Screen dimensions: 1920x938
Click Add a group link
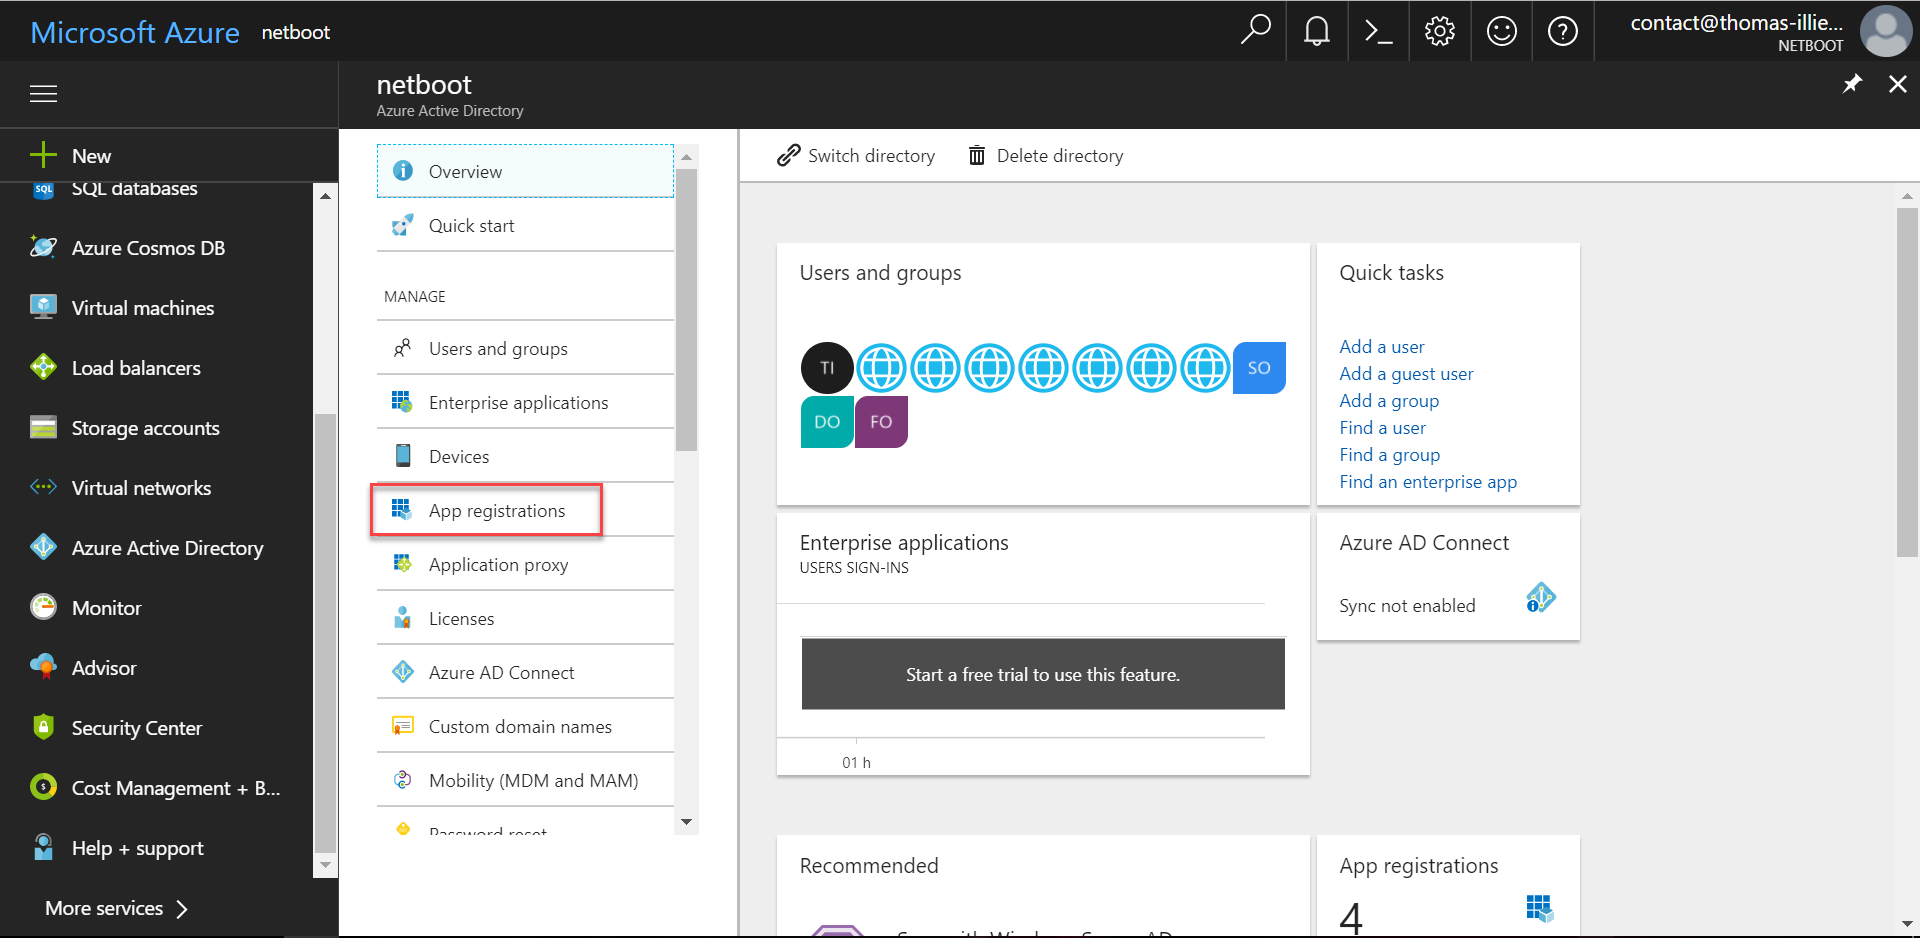(1389, 401)
